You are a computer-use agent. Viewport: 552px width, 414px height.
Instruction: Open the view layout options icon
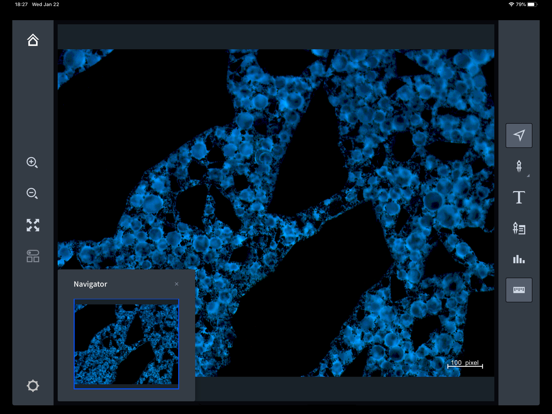(33, 256)
